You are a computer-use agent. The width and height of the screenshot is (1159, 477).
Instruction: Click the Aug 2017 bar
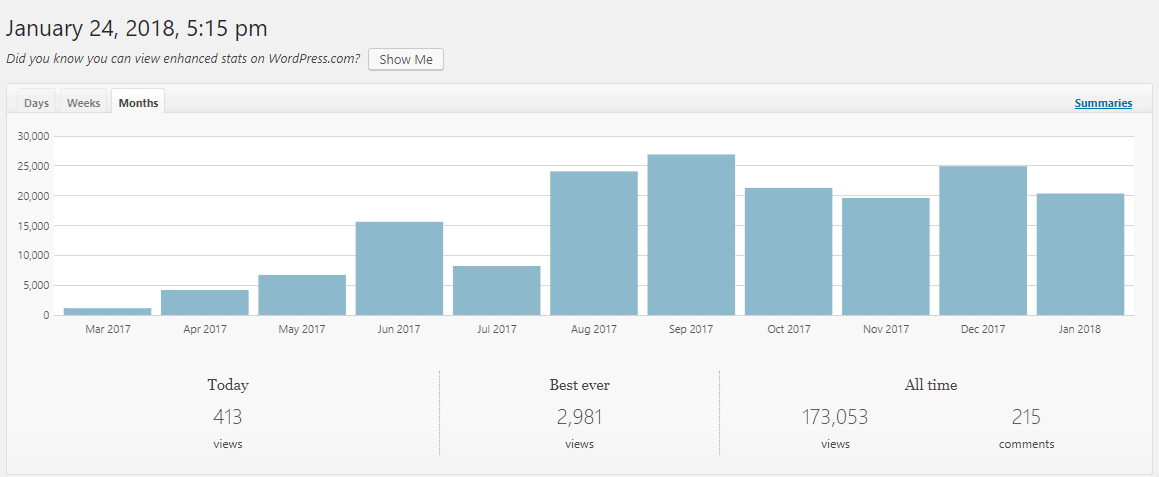(594, 243)
